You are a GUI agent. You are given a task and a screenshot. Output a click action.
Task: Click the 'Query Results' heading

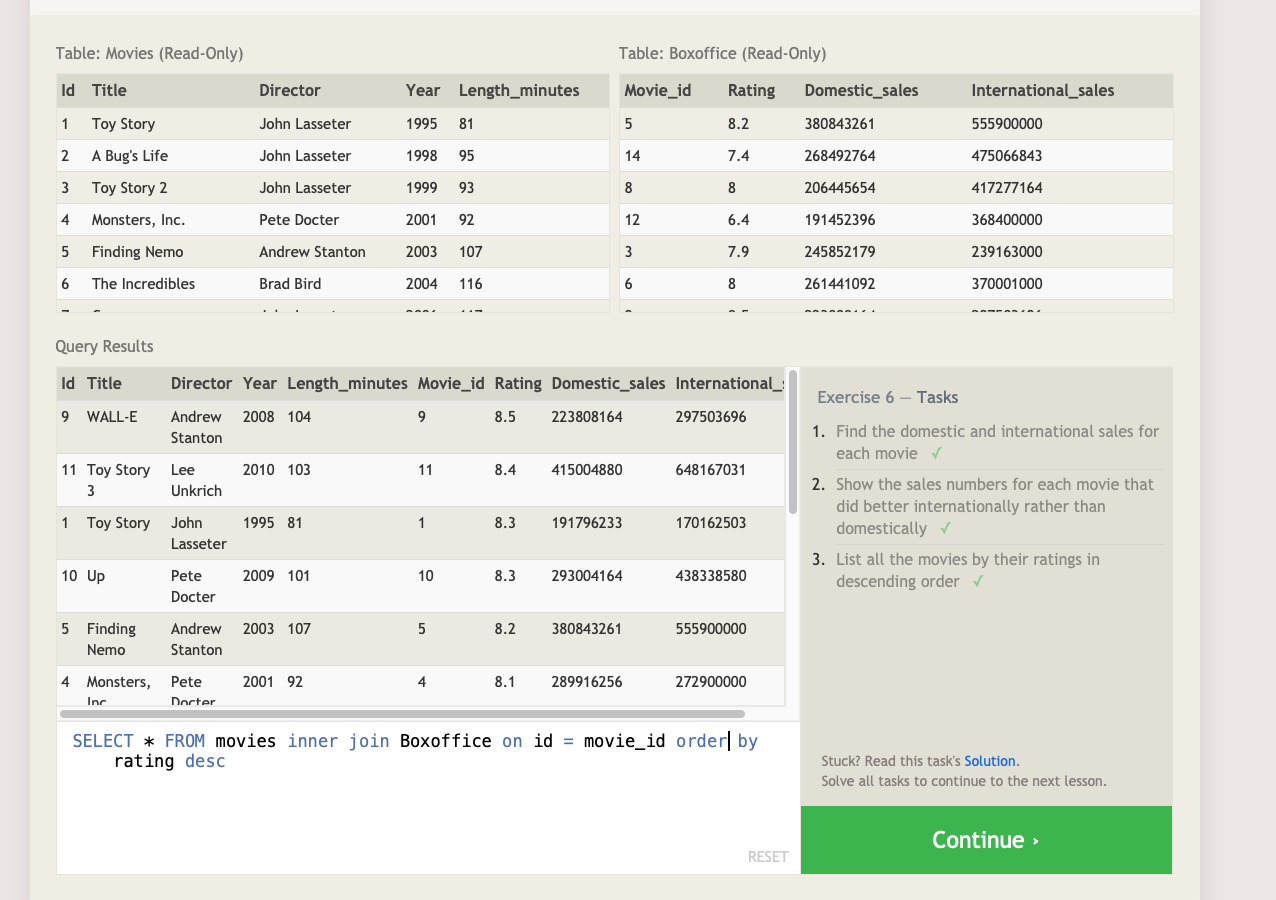105,346
